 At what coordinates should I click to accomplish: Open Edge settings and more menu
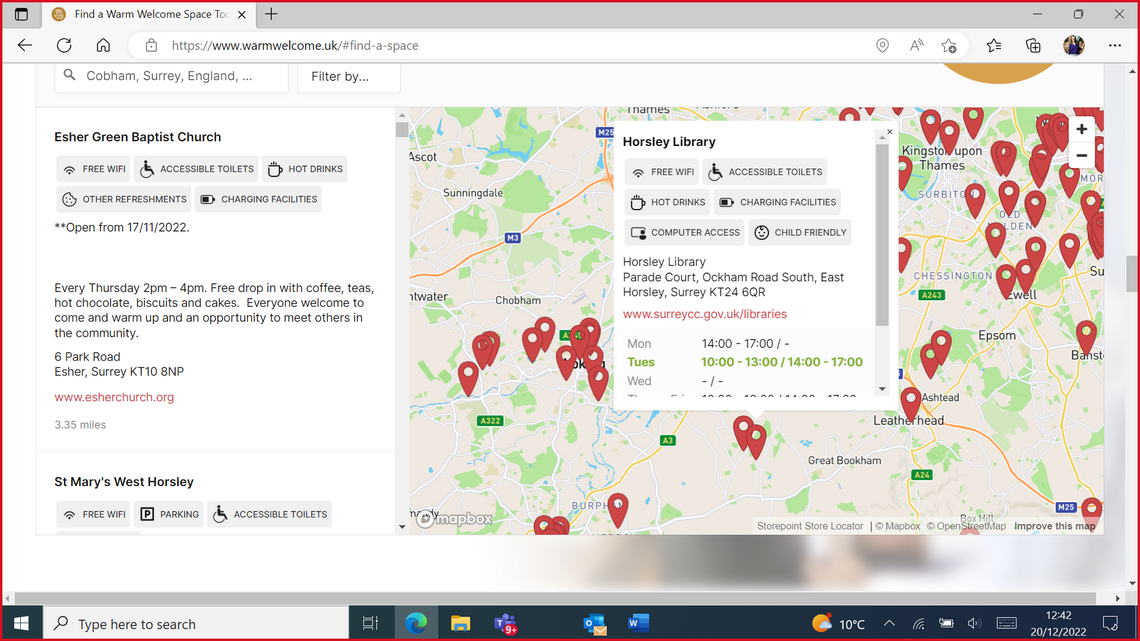(x=1115, y=46)
